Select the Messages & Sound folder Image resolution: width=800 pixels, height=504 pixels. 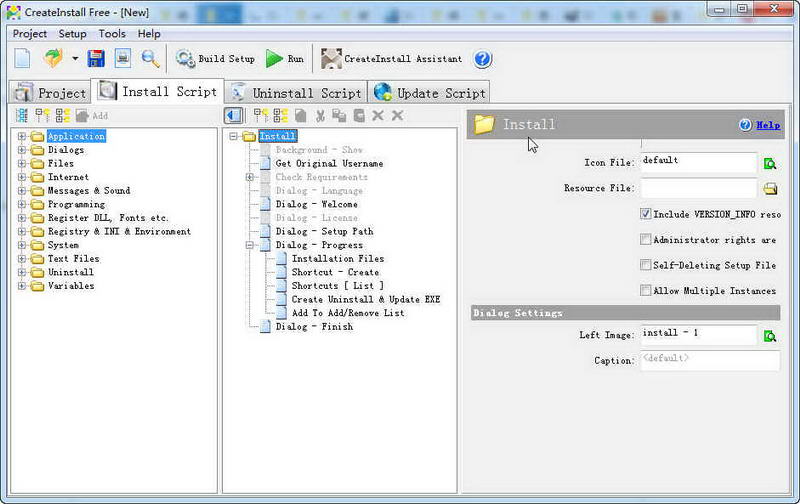pos(89,190)
